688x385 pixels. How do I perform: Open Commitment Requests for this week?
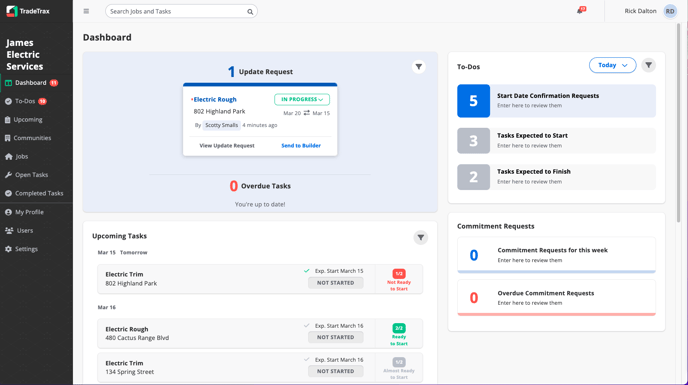pos(556,255)
